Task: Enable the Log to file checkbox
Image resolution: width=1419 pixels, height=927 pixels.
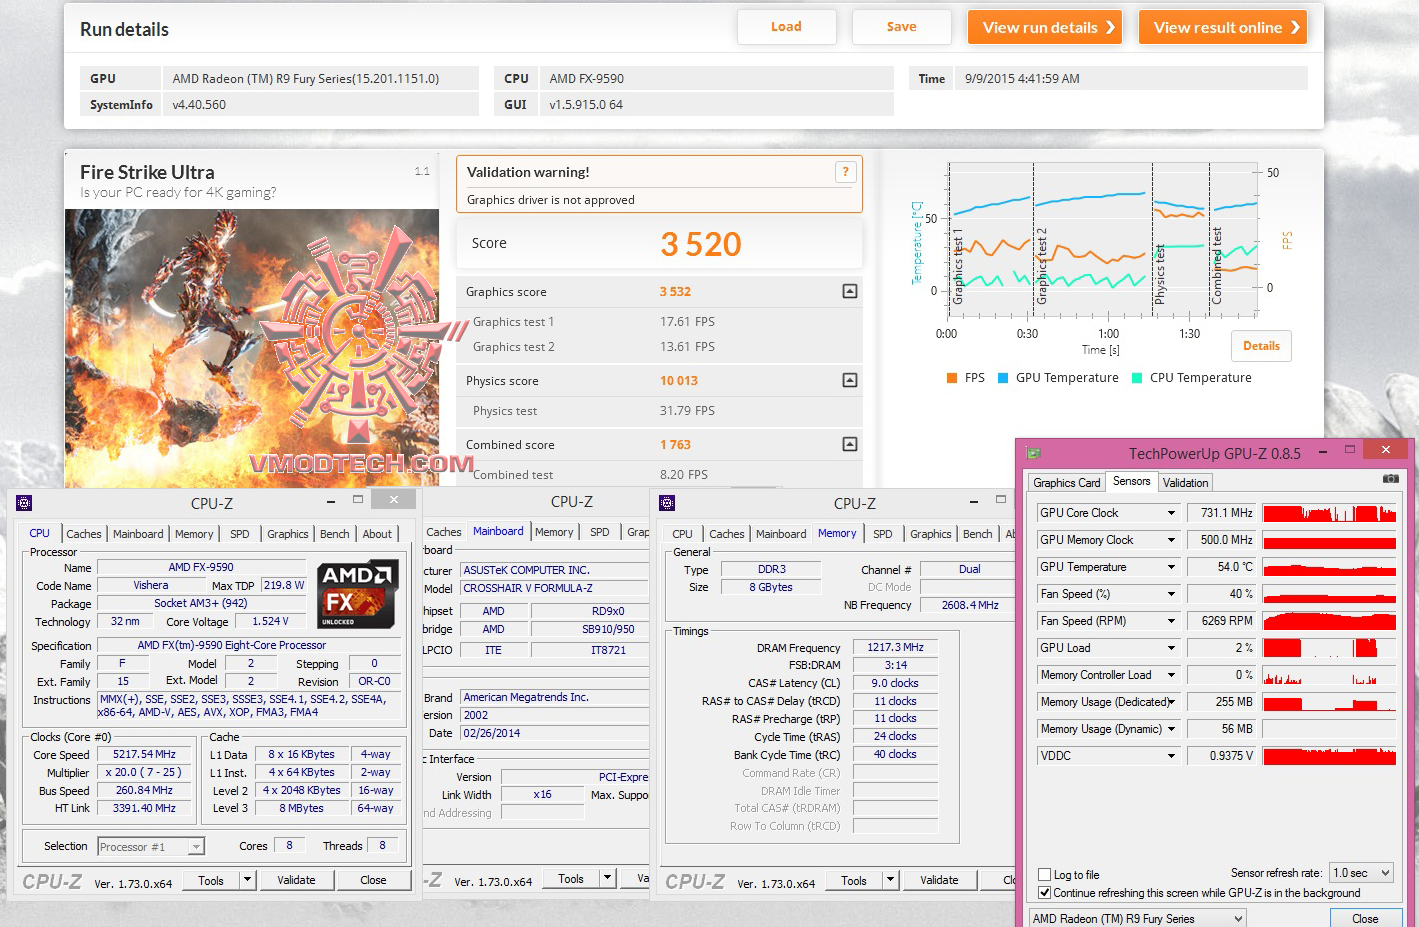Action: pyautogui.click(x=1045, y=874)
